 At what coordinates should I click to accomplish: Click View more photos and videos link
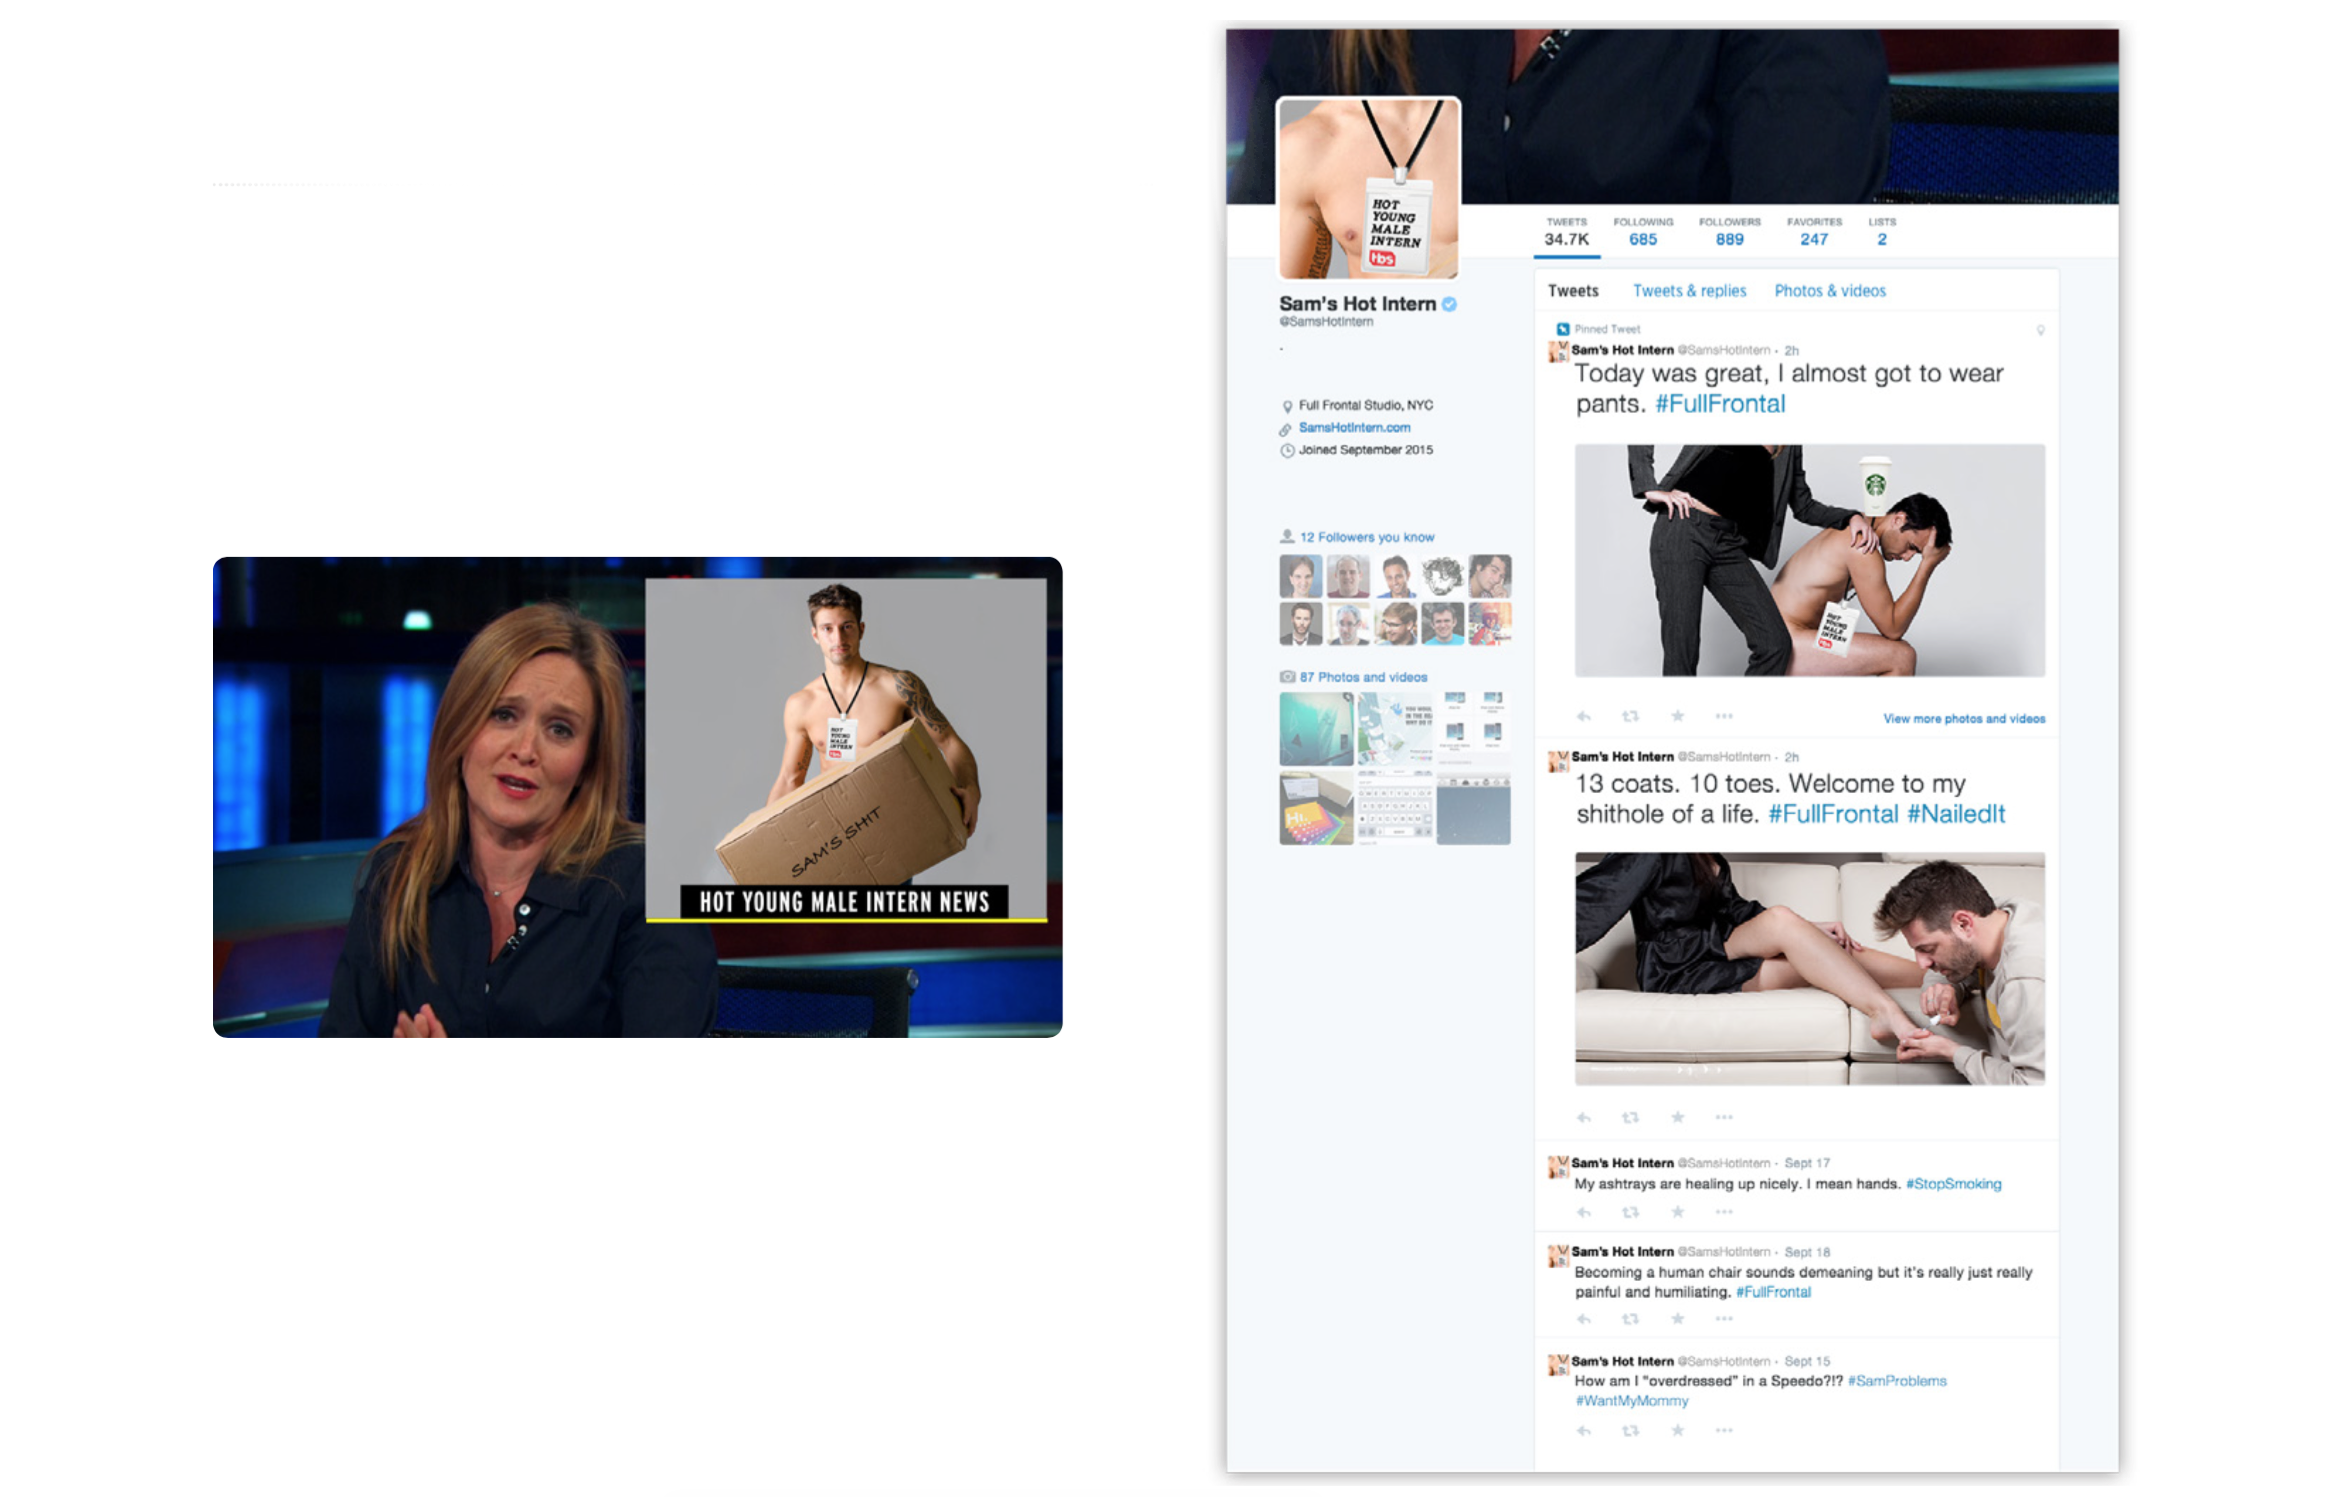1964,719
